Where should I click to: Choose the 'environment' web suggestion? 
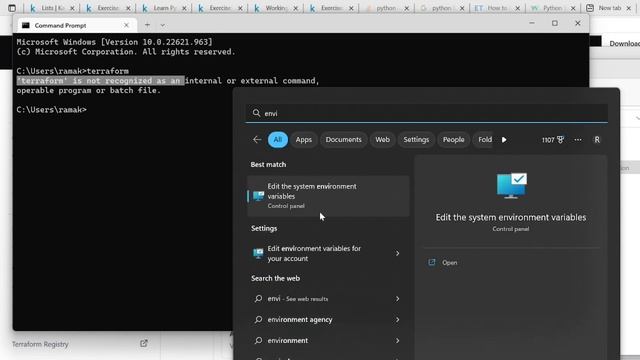coord(288,340)
